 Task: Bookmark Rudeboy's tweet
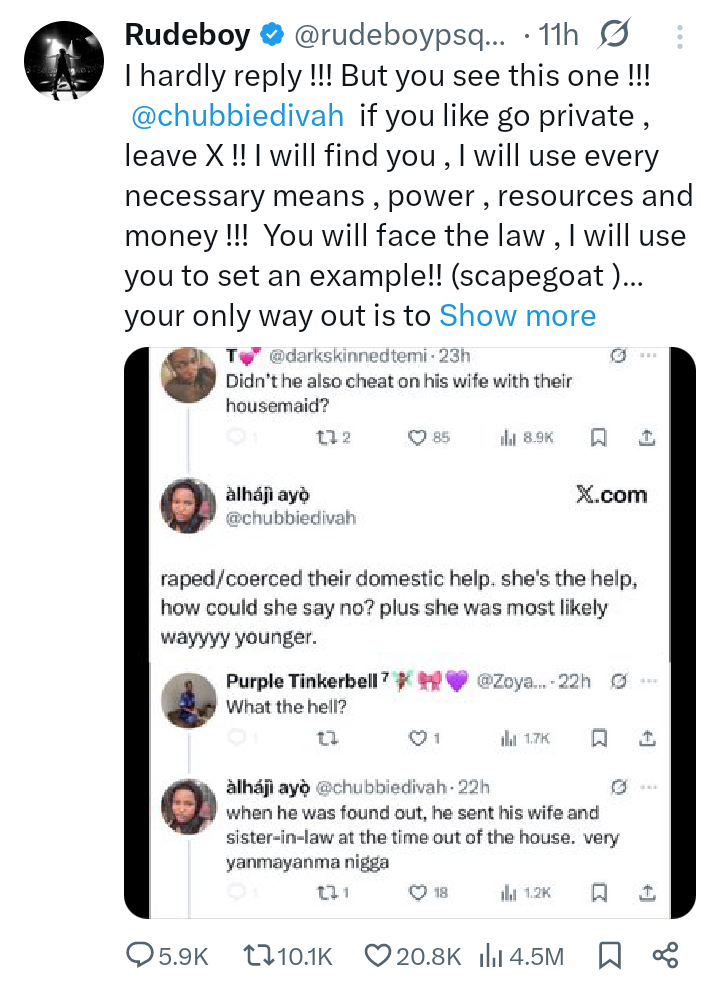pyautogui.click(x=609, y=956)
